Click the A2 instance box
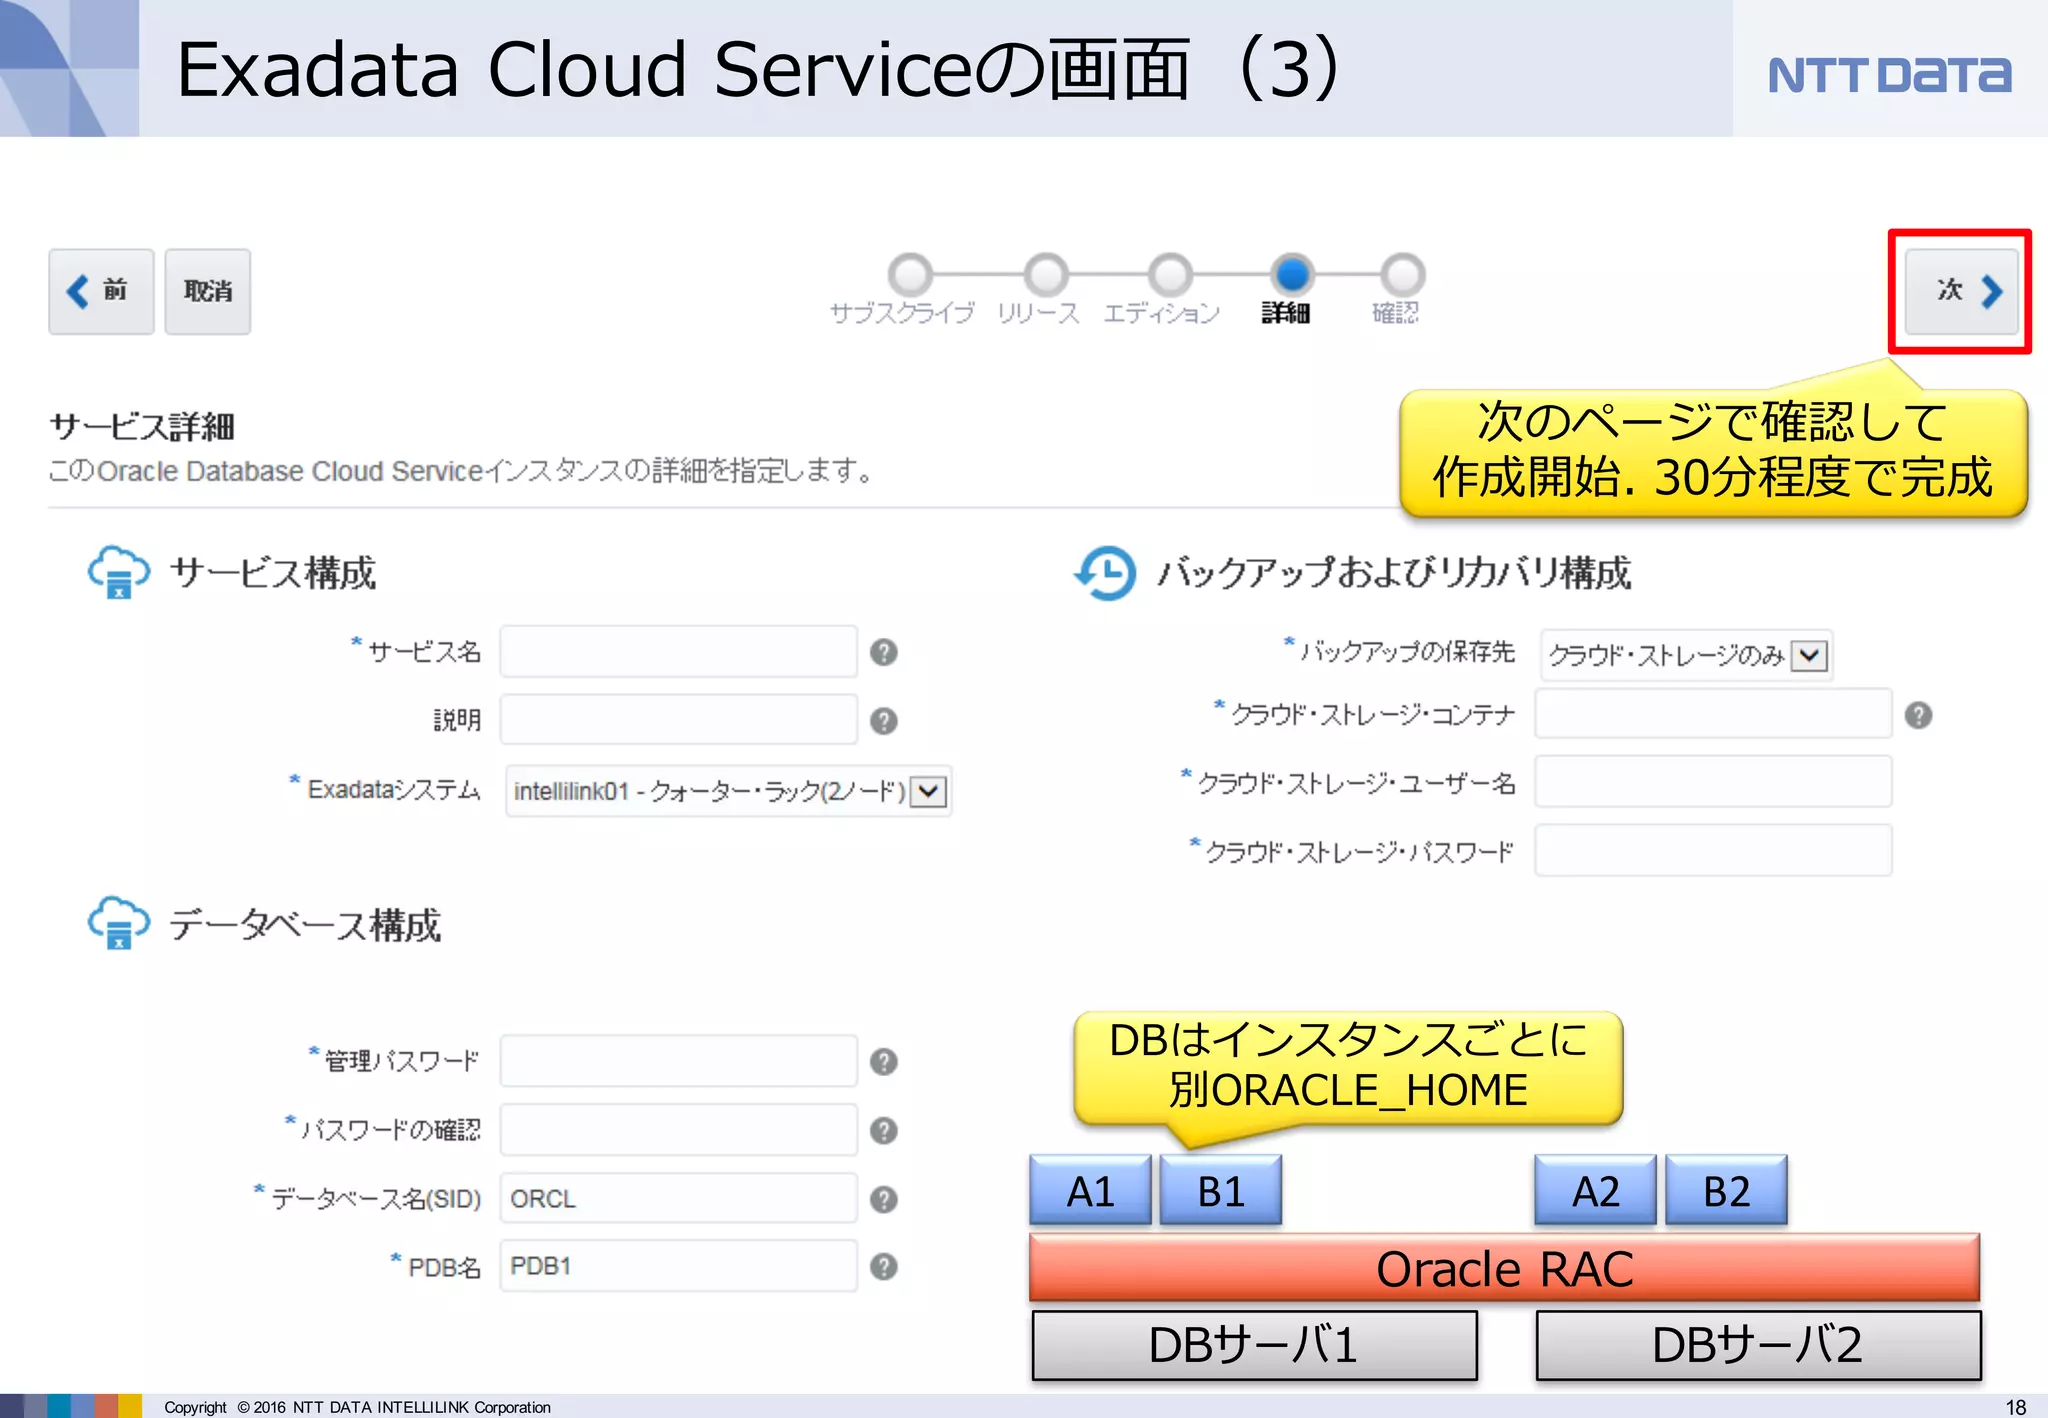This screenshot has height=1418, width=2048. [x=1596, y=1190]
